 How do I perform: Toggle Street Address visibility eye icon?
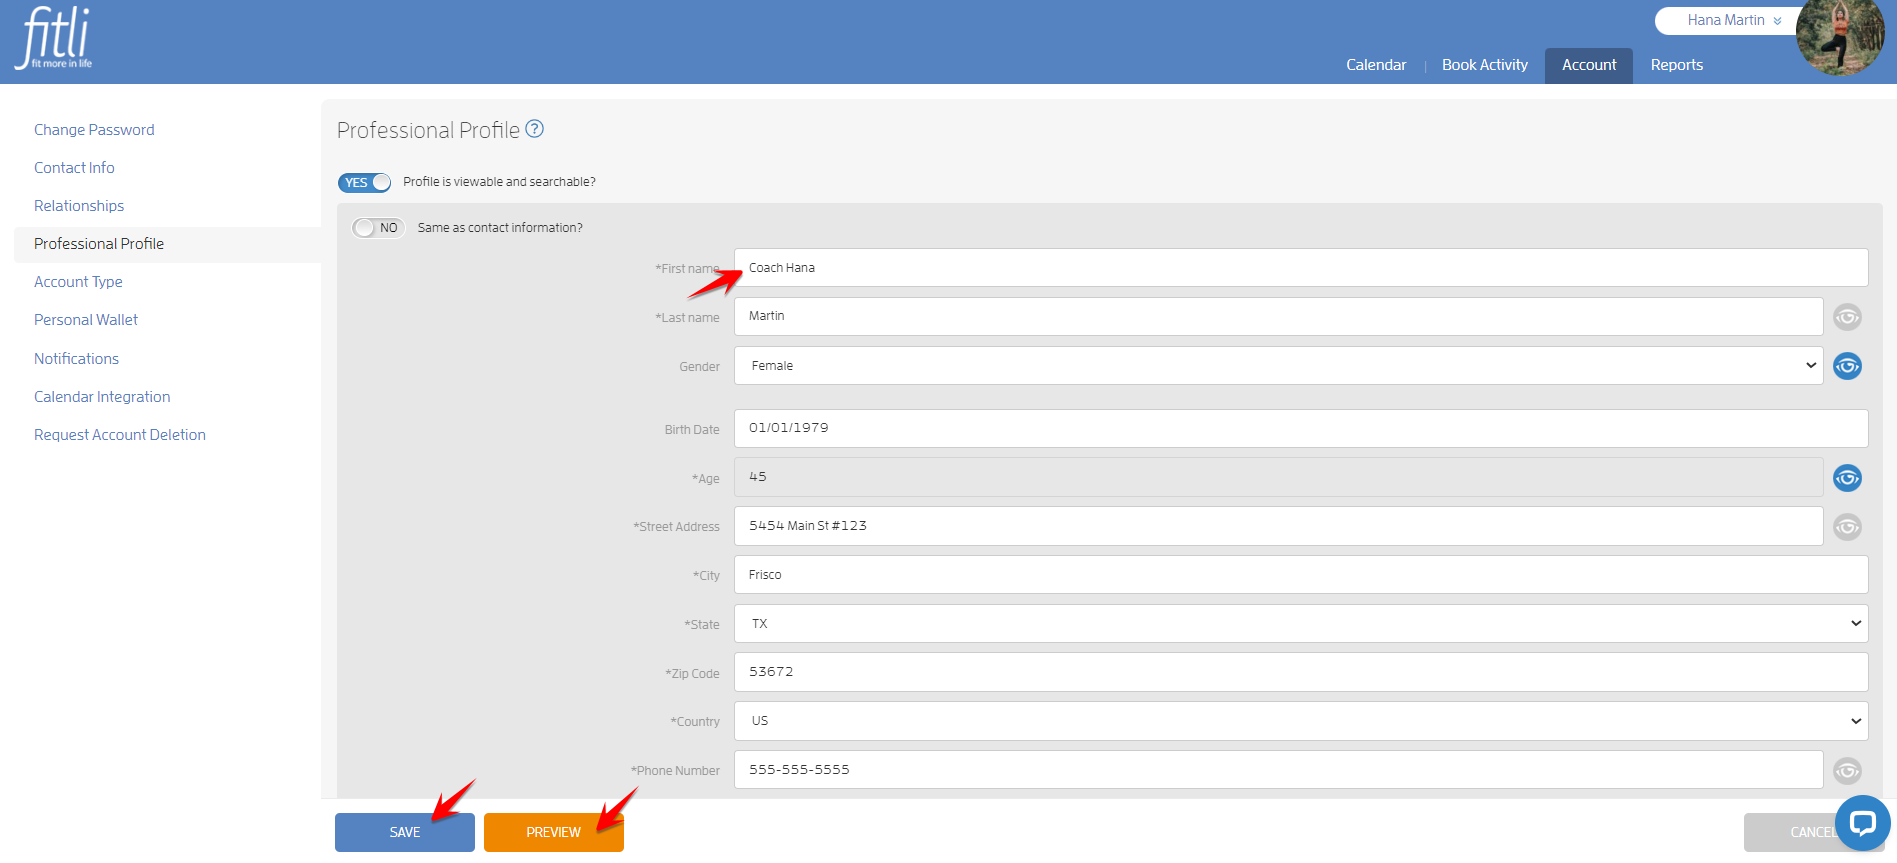1847,527
